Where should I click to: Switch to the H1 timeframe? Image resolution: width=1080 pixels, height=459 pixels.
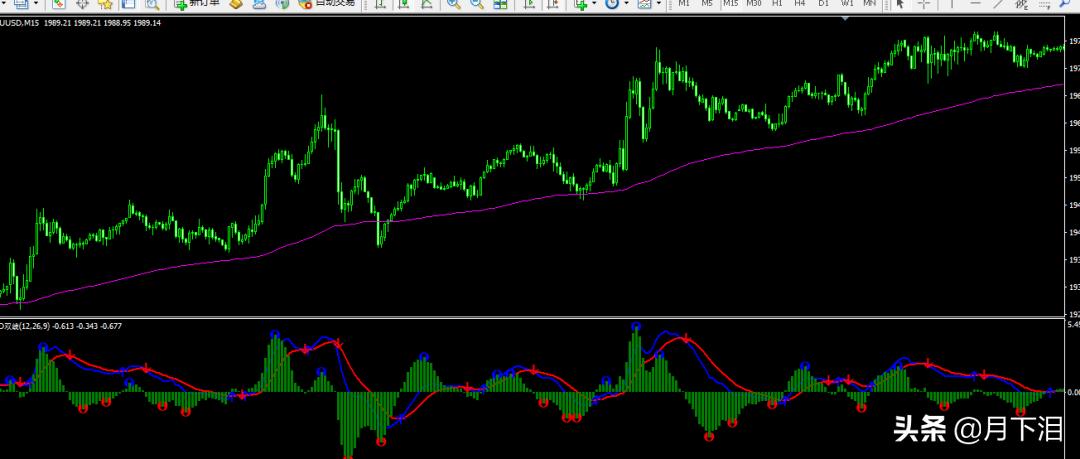tap(777, 4)
